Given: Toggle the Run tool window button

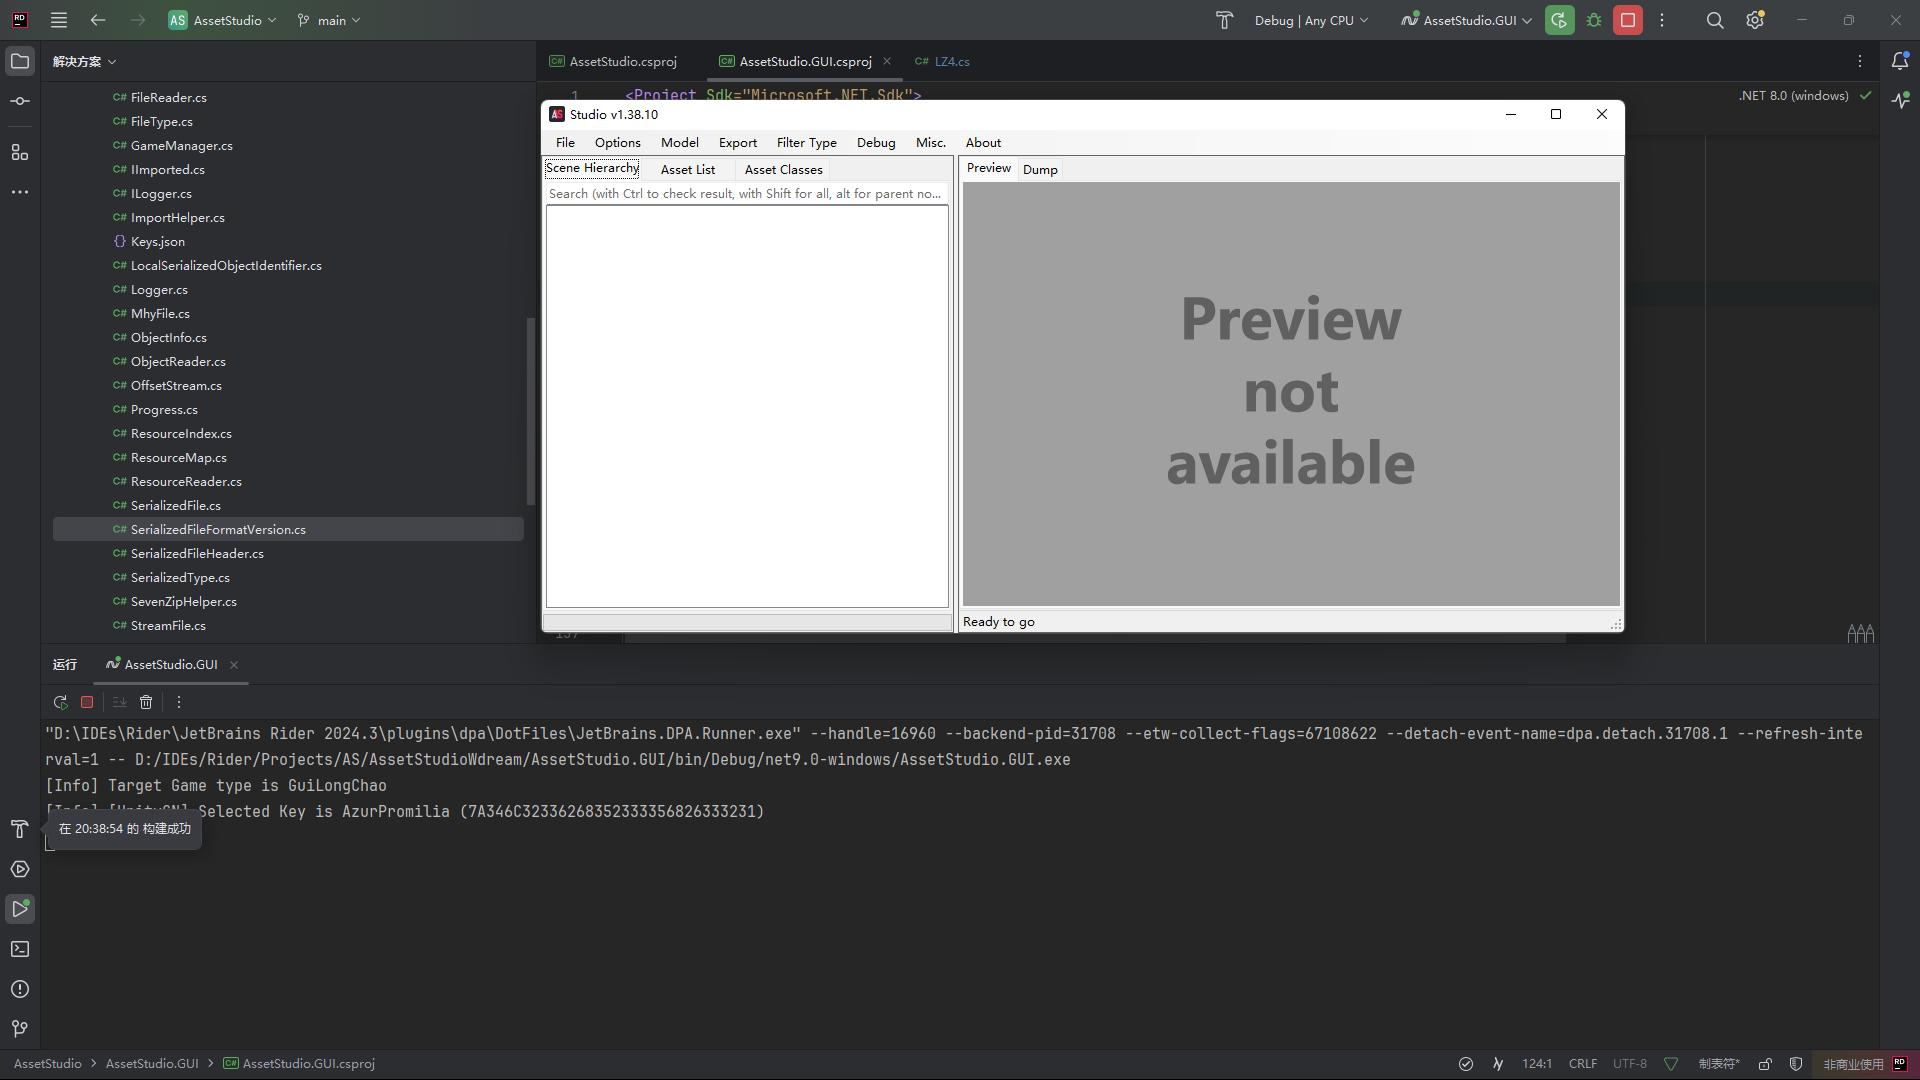Looking at the screenshot, I should [20, 909].
